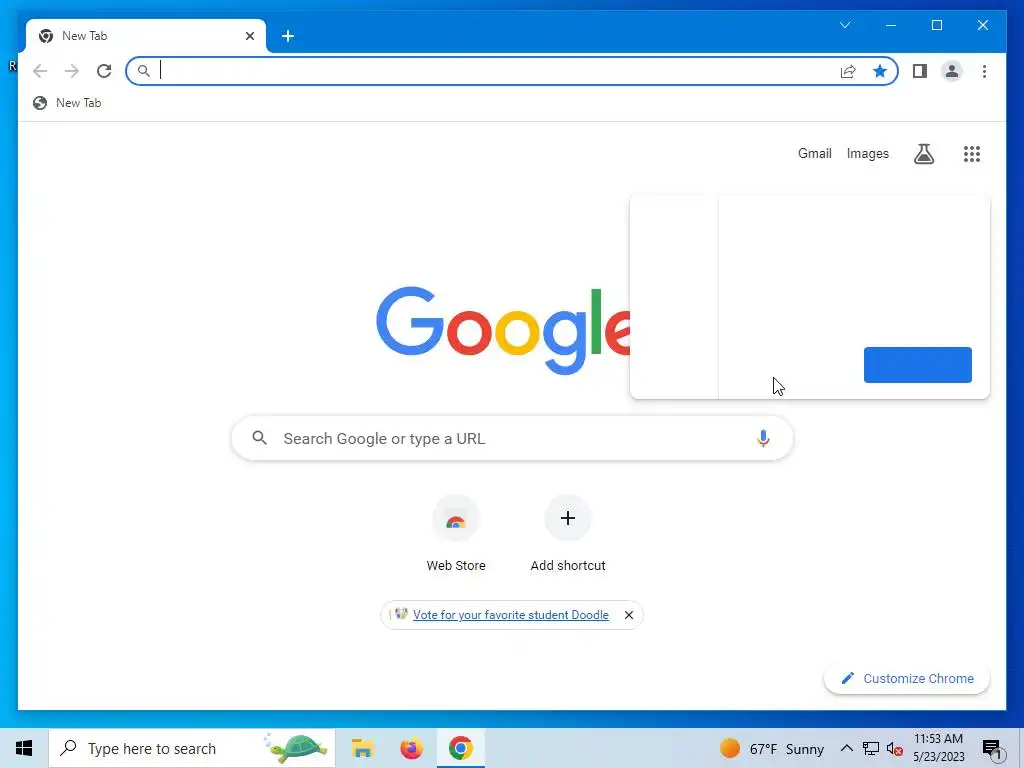1024x768 pixels.
Task: Click the share page icon in address bar
Action: [x=848, y=71]
